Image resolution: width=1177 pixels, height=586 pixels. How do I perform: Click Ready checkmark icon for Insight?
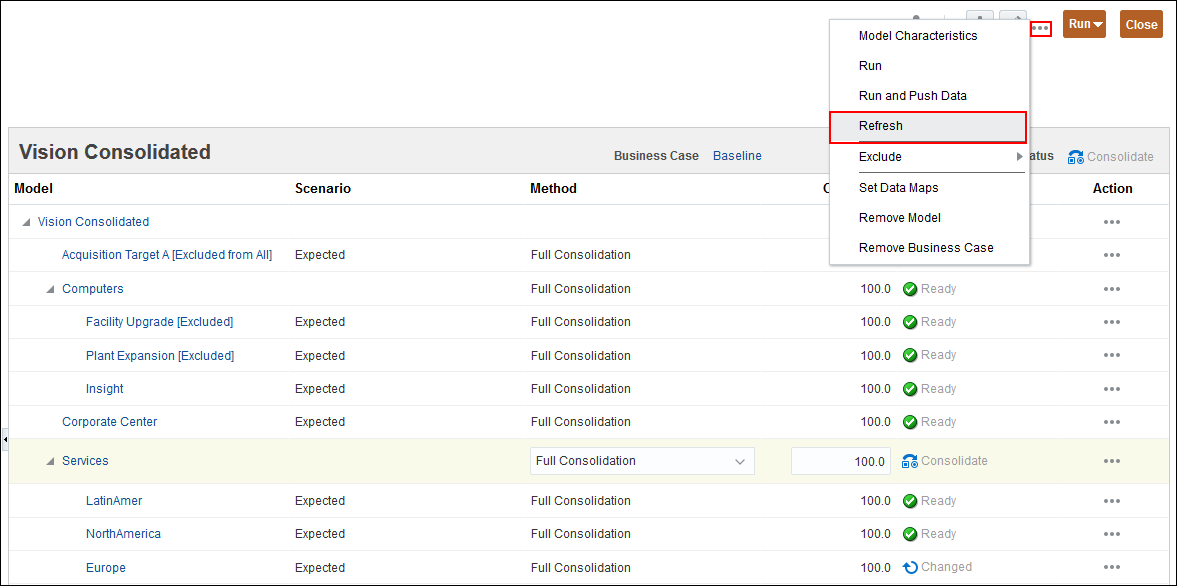[x=910, y=389]
